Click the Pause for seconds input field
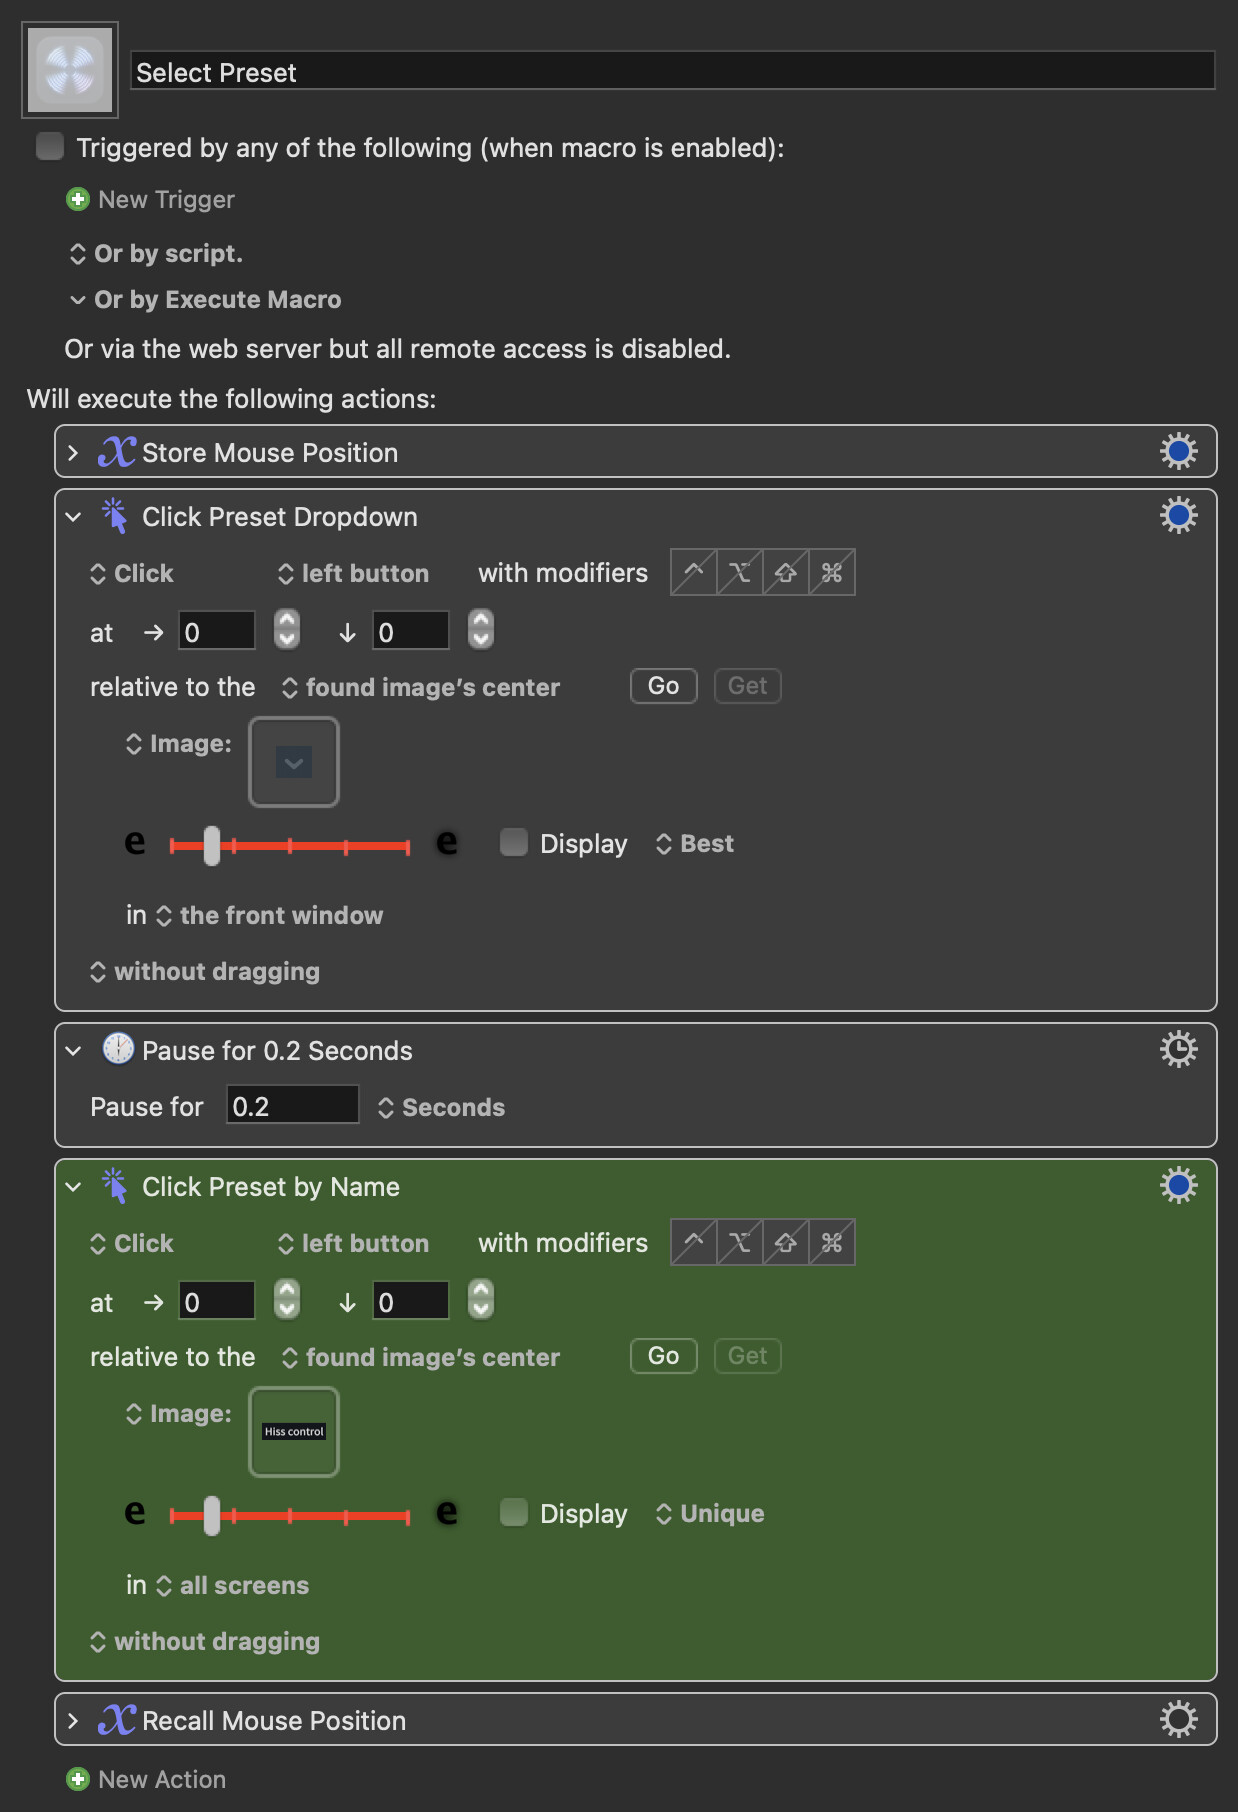Viewport: 1238px width, 1812px height. [x=292, y=1106]
